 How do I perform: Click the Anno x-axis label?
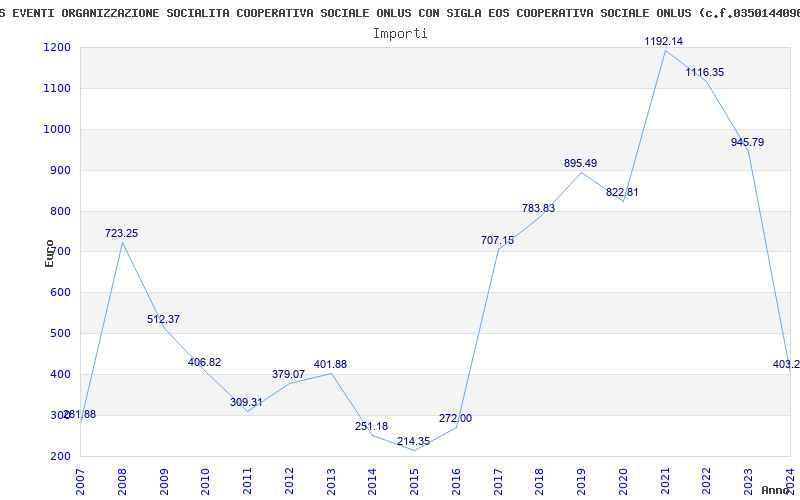[x=776, y=490]
